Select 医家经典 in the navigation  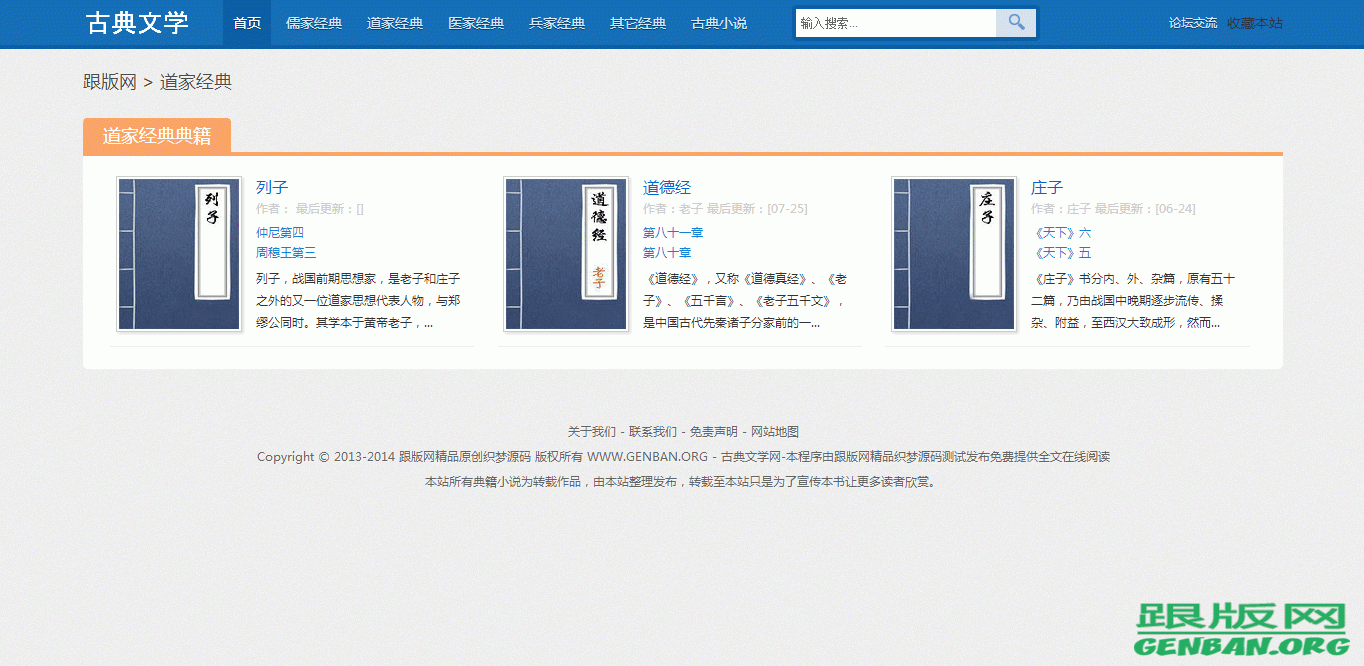tap(476, 23)
